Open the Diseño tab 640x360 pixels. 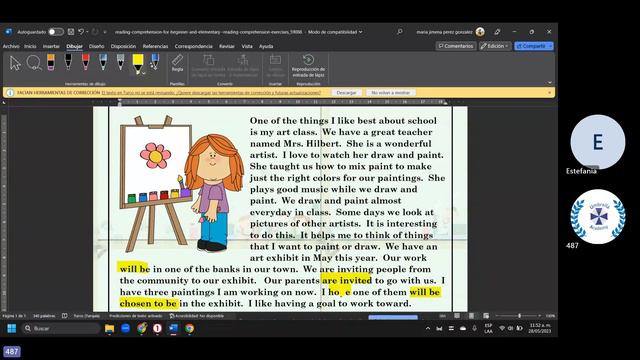(96, 46)
